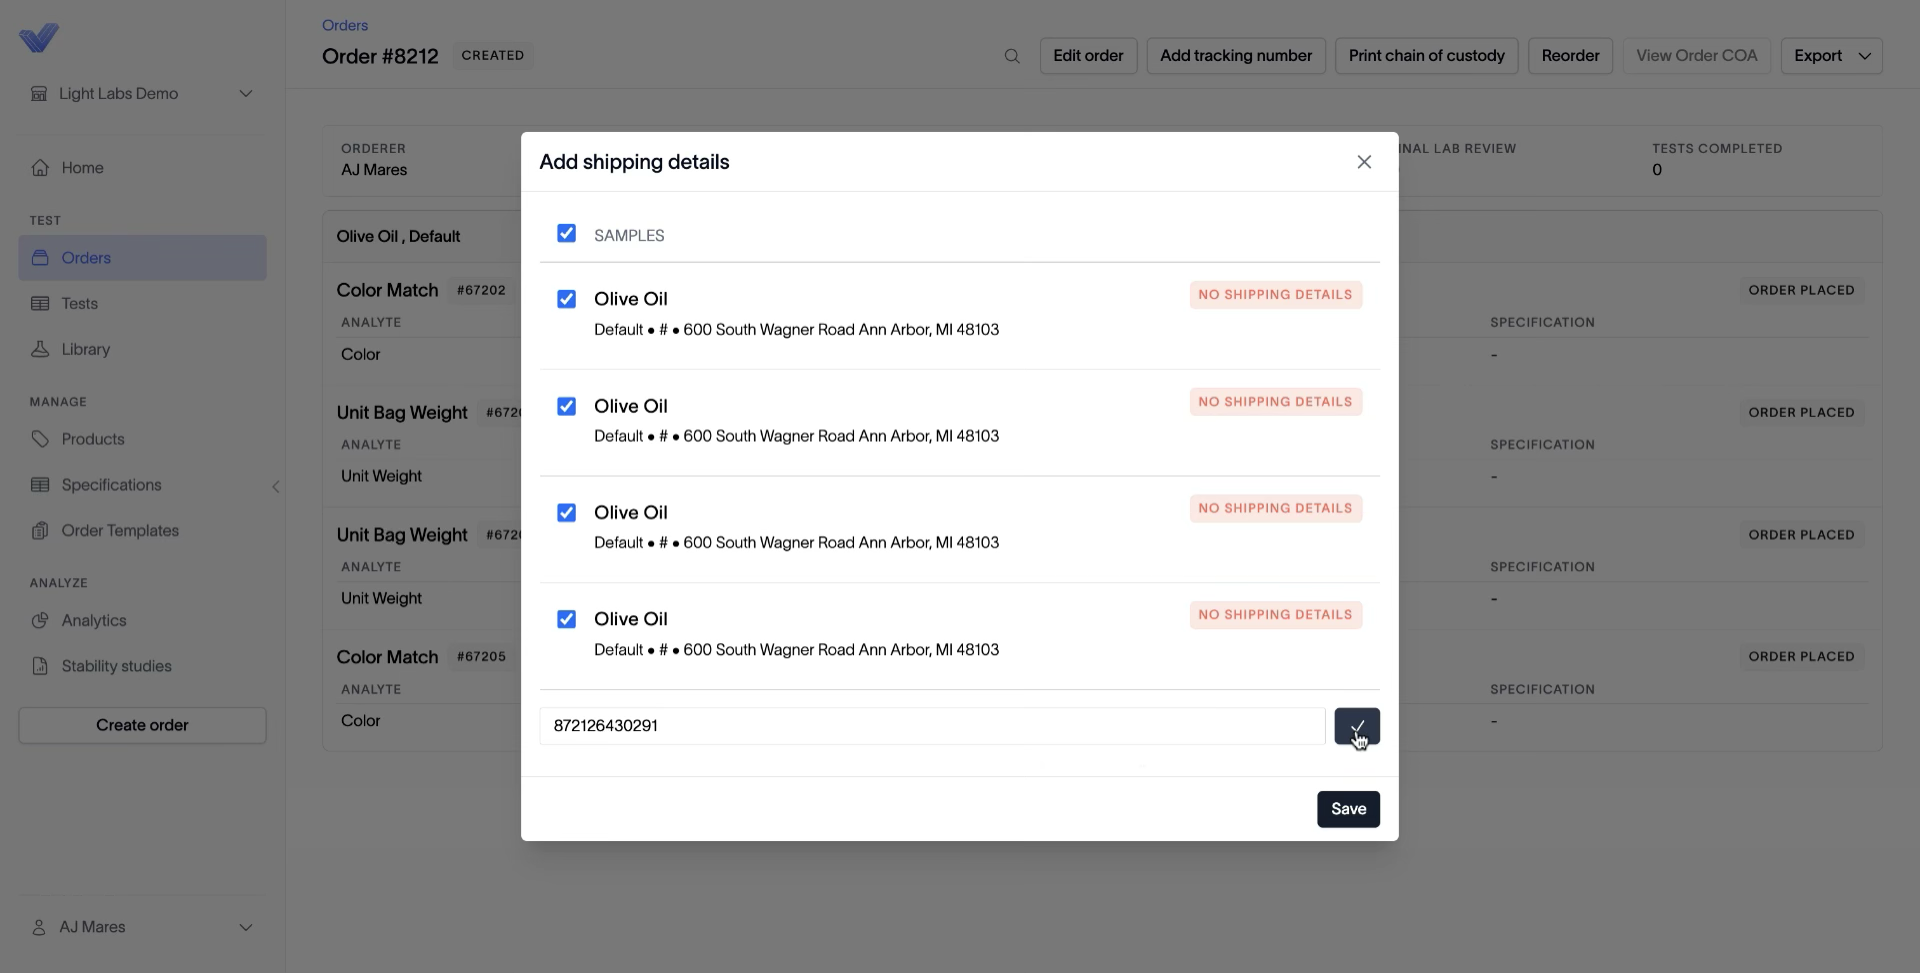The width and height of the screenshot is (1920, 973).
Task: Open Products in the sidebar
Action: click(x=142, y=439)
